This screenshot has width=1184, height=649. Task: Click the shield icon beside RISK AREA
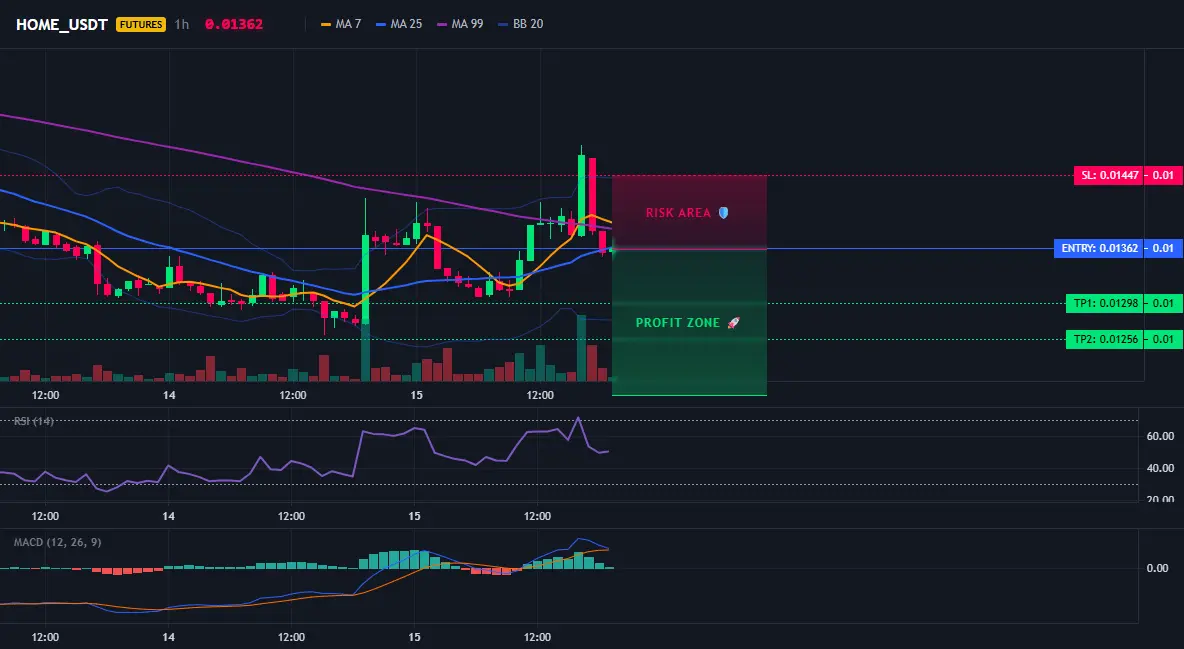point(723,213)
